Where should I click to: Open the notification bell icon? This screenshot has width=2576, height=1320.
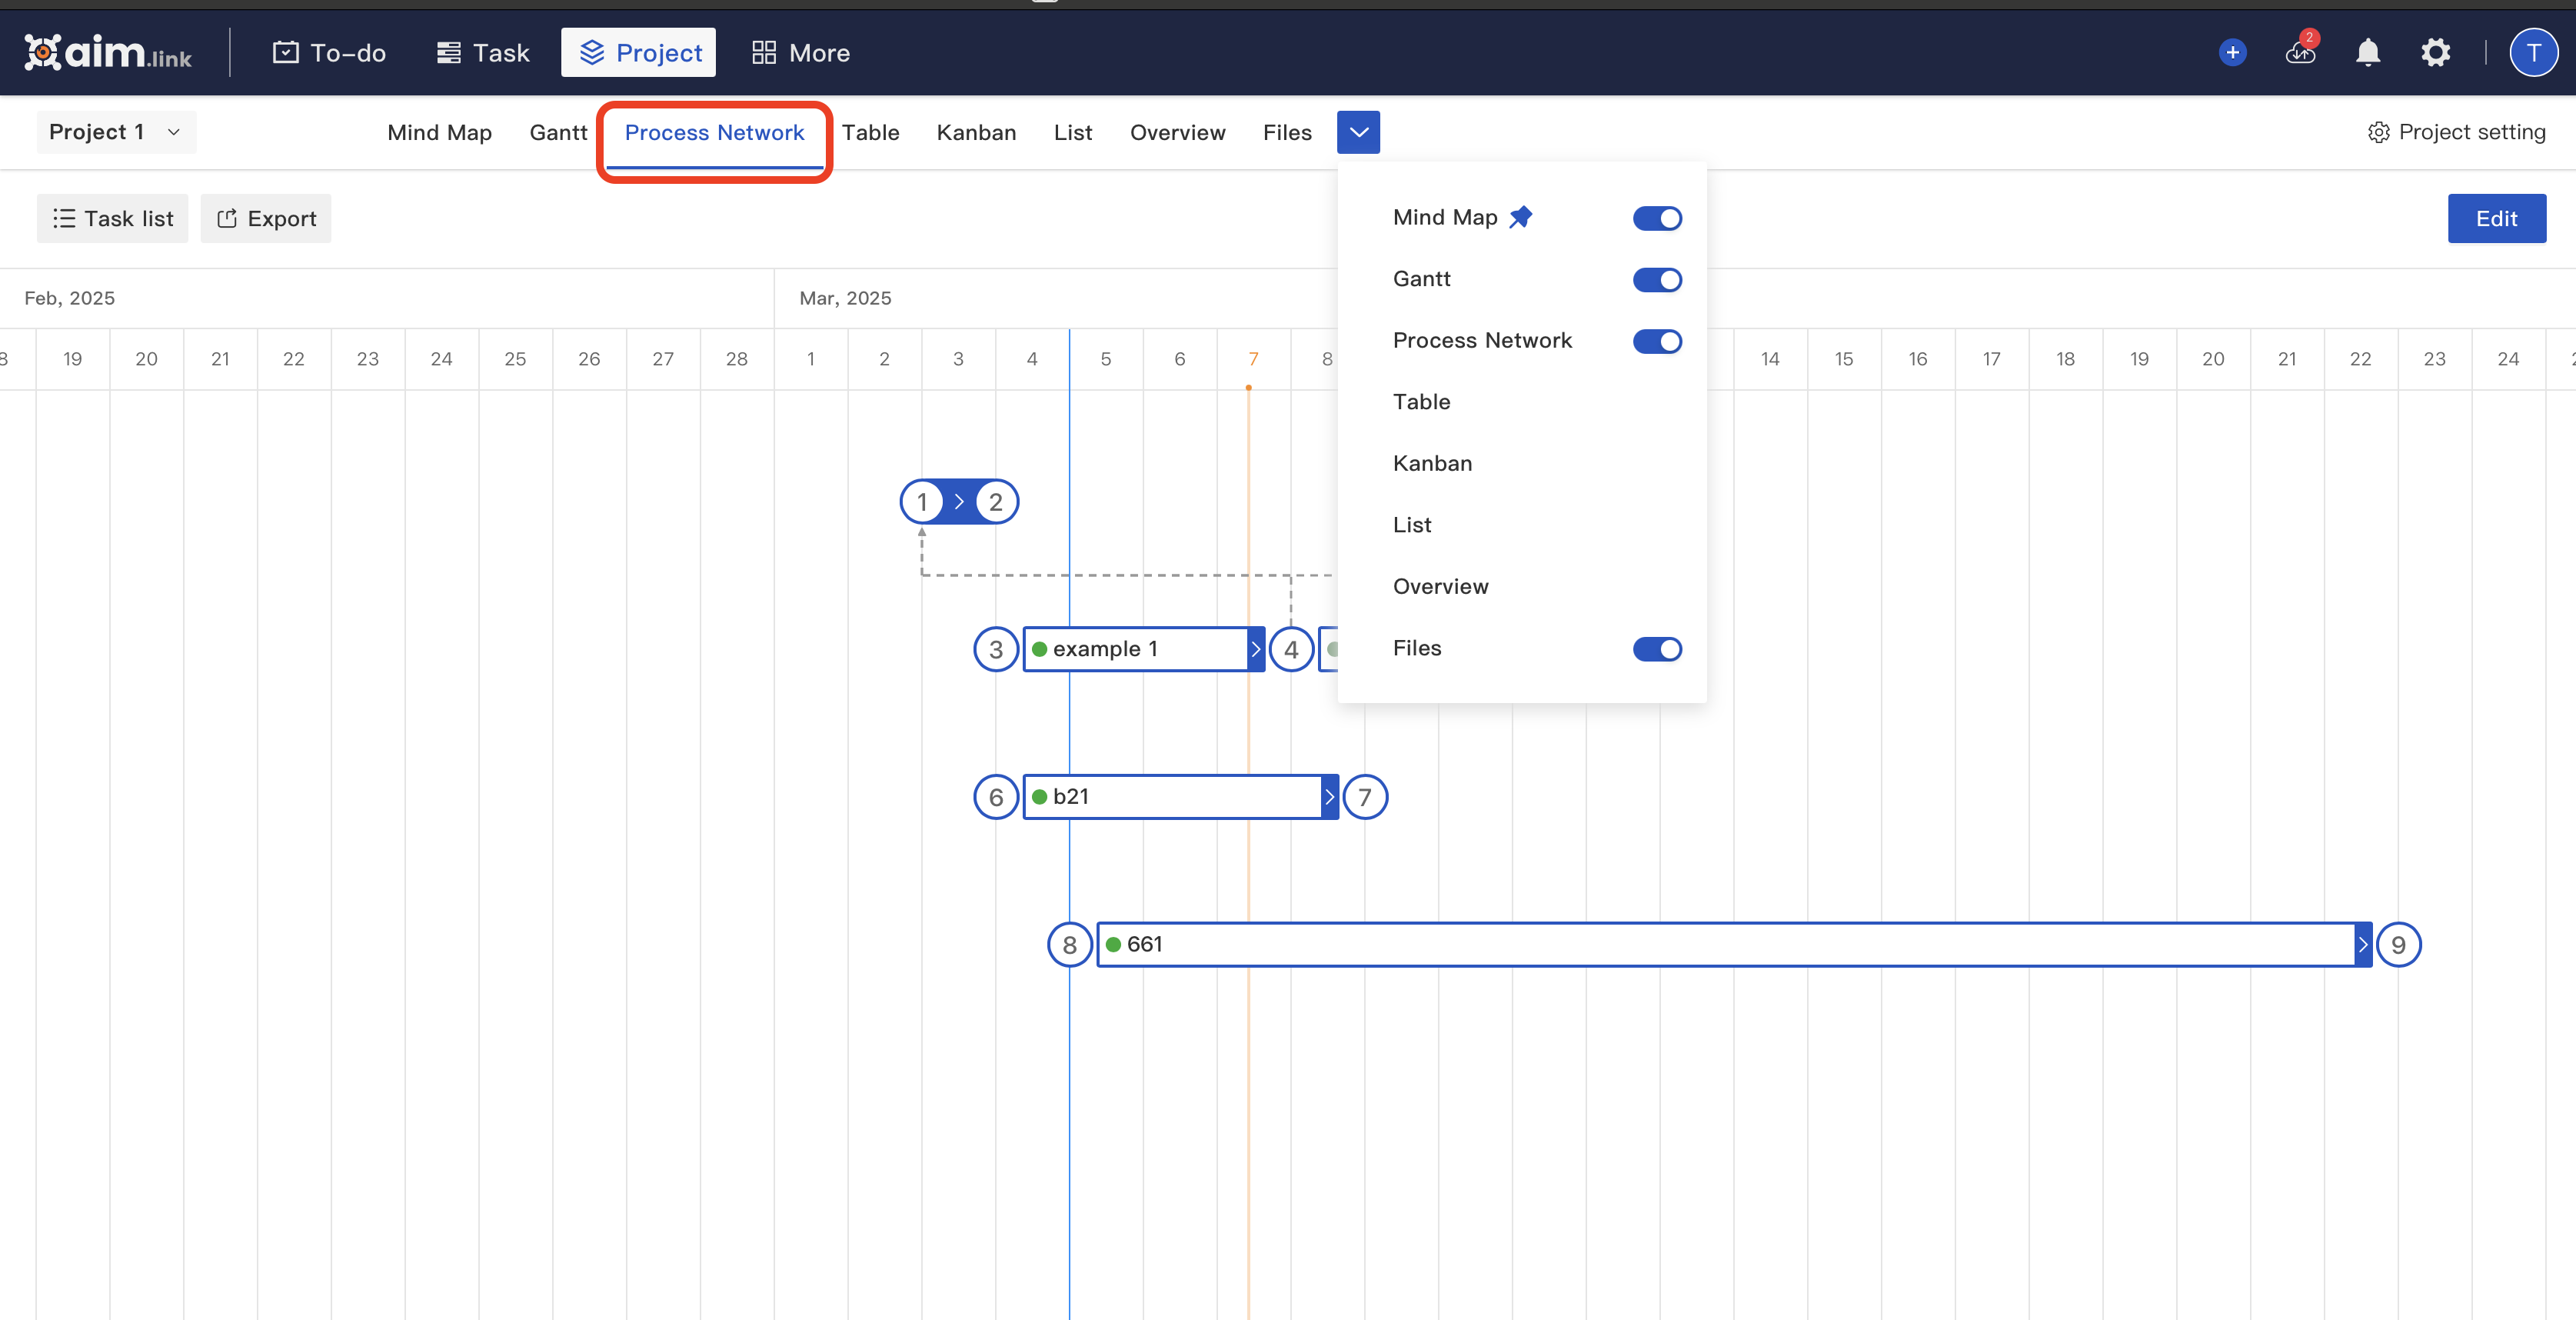[x=2368, y=52]
